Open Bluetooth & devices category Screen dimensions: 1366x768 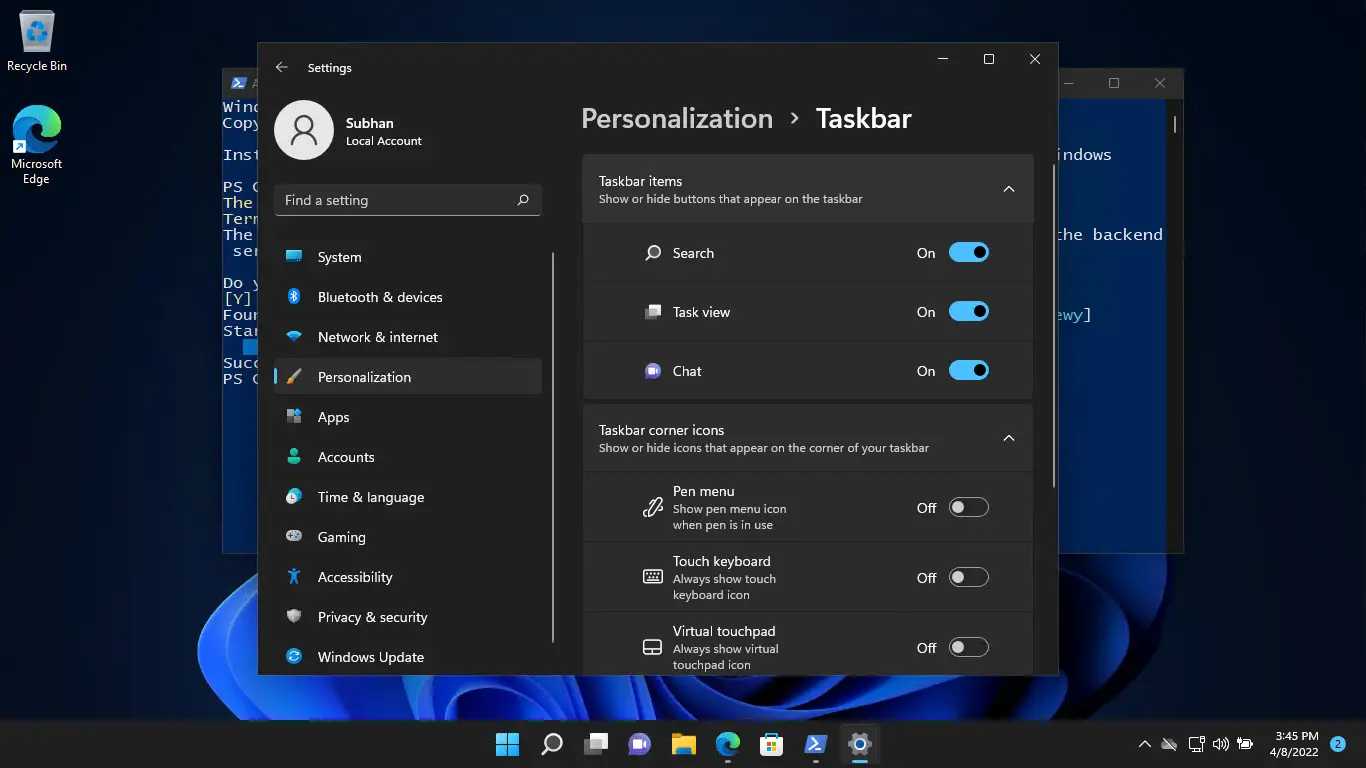[408, 297]
